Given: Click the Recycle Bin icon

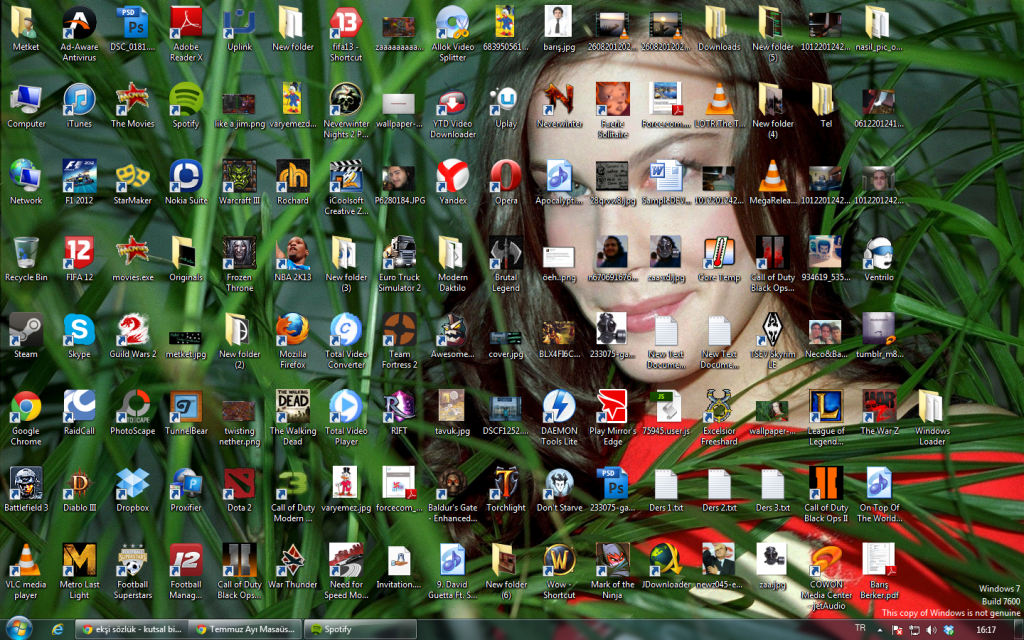Looking at the screenshot, I should point(25,253).
